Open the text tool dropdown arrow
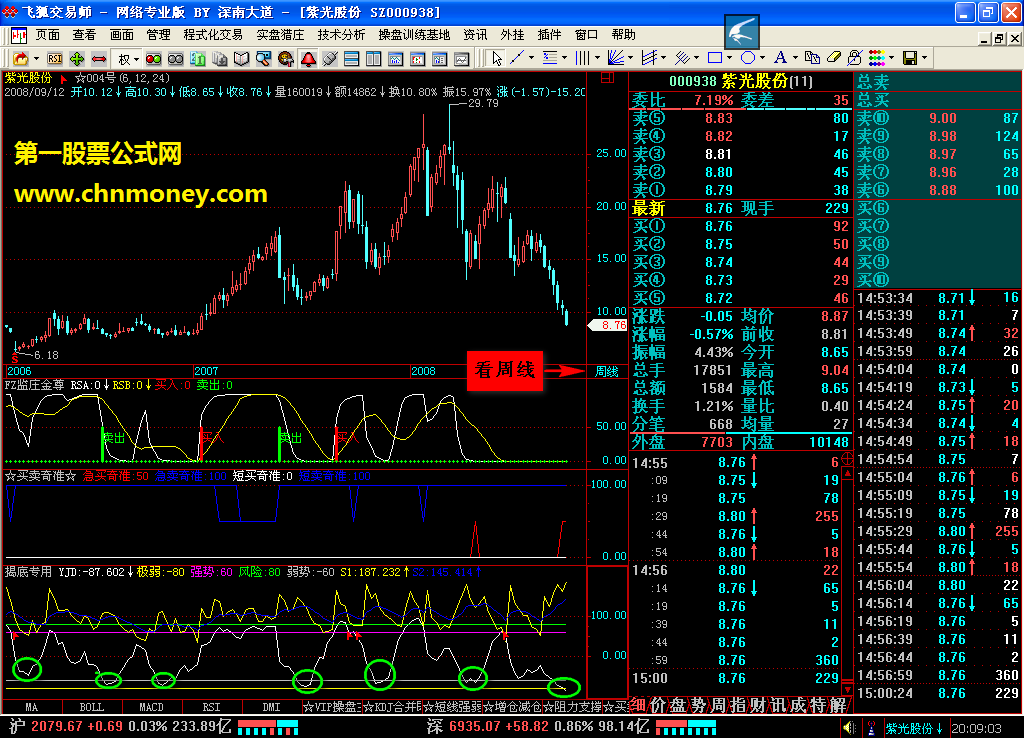The image size is (1024, 738). (795, 58)
